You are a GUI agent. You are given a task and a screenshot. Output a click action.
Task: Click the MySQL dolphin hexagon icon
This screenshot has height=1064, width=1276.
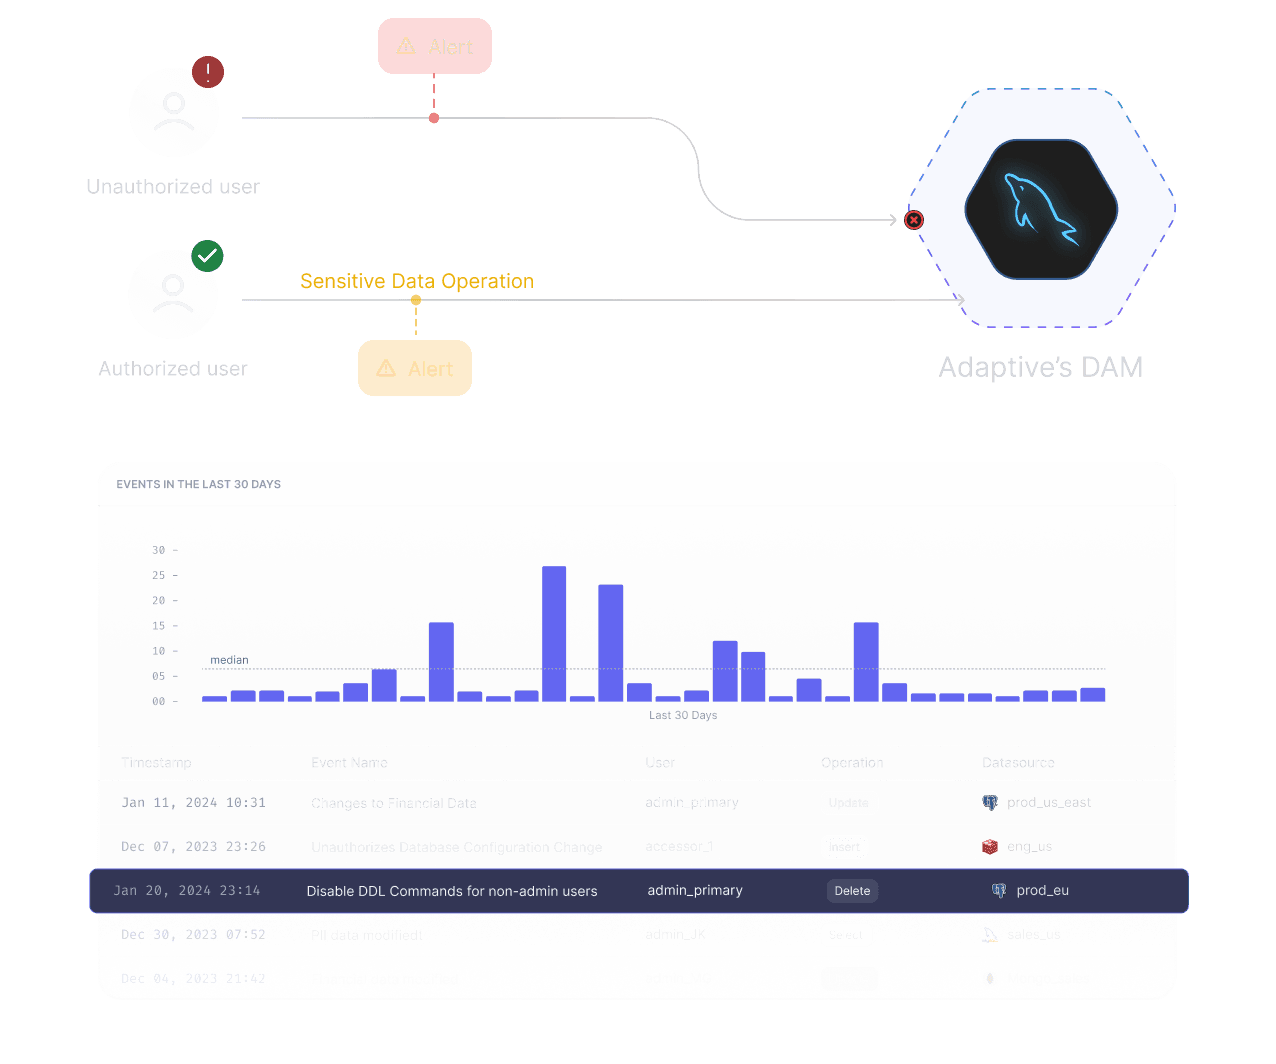1041,209
